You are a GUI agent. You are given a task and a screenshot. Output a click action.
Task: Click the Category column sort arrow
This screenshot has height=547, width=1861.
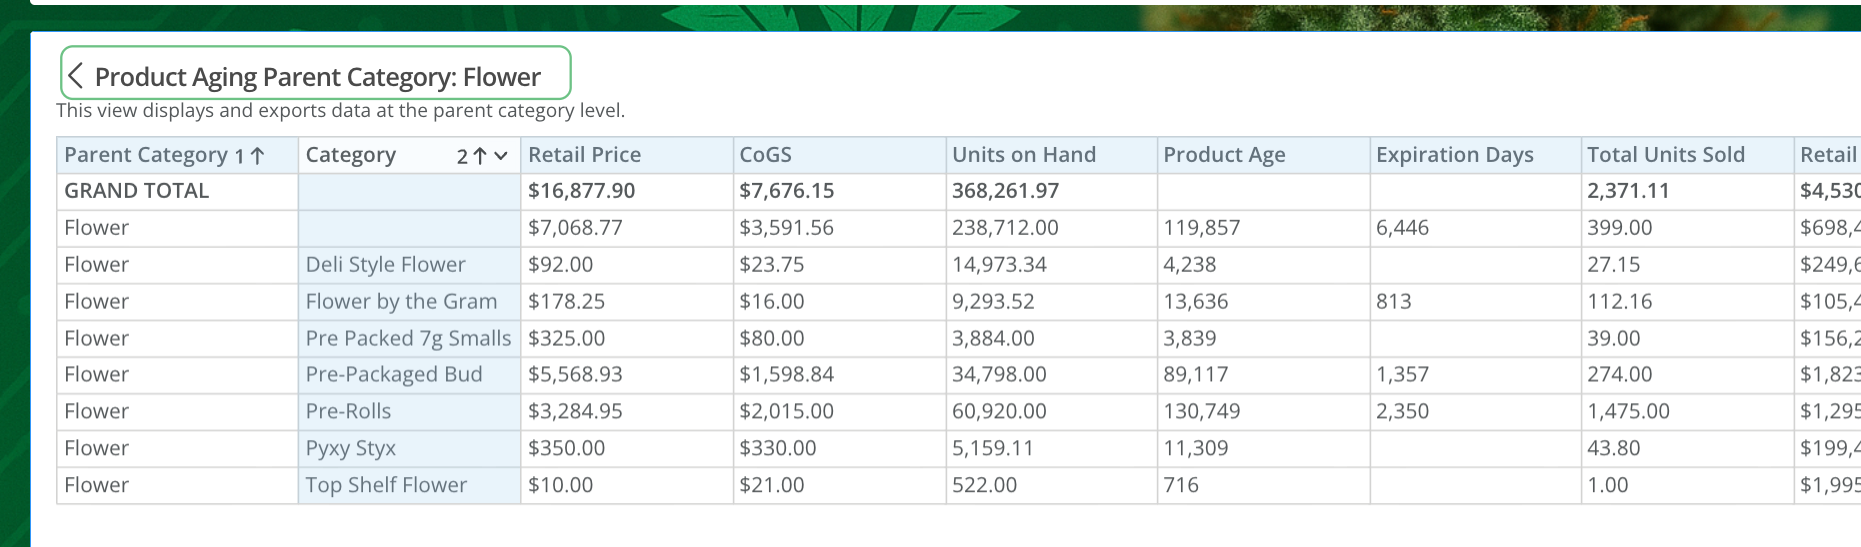pyautogui.click(x=480, y=156)
